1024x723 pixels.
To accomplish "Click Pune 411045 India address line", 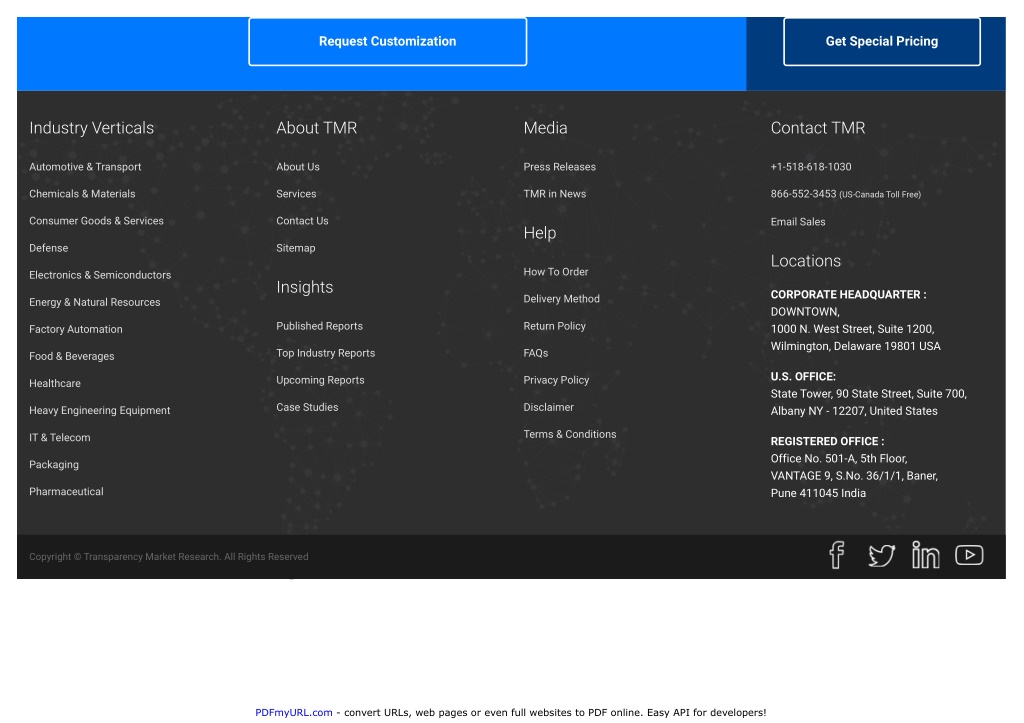I will coord(818,493).
